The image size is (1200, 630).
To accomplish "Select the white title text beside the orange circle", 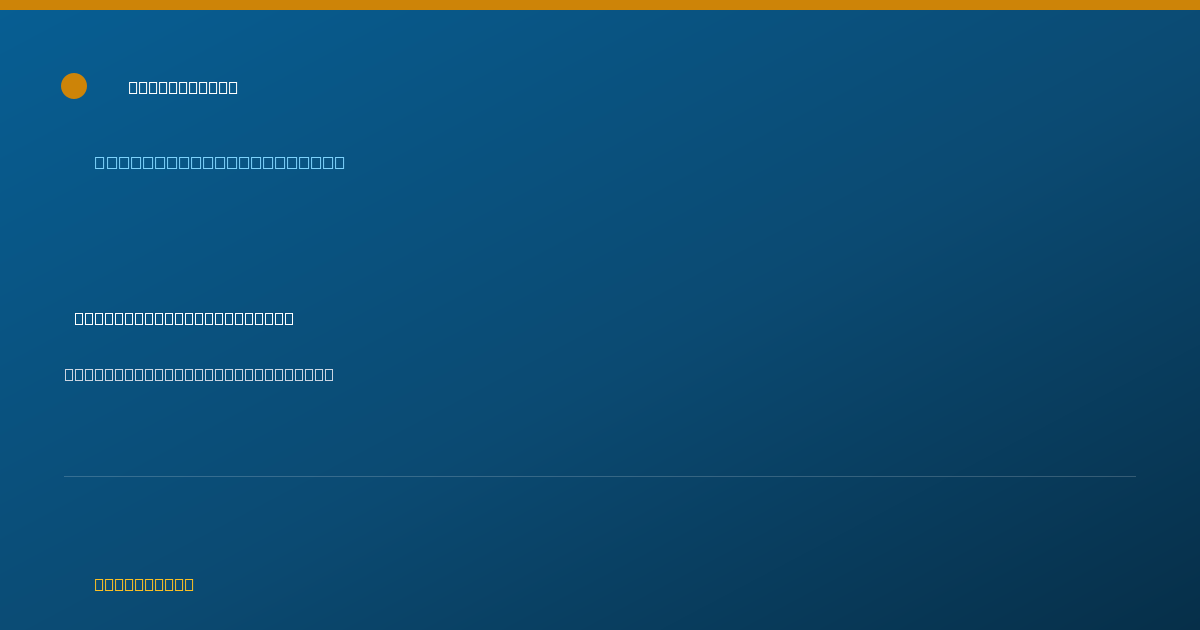I will (x=183, y=87).
